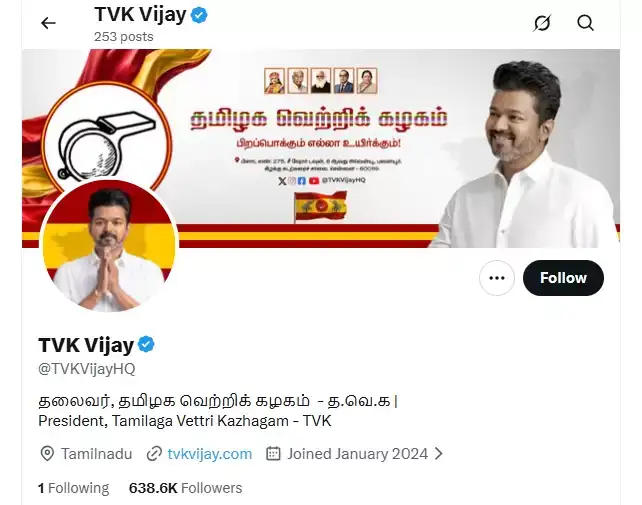Click the verified badge next to the profile name
Viewport: 642px width, 505px height.
(x=146, y=344)
